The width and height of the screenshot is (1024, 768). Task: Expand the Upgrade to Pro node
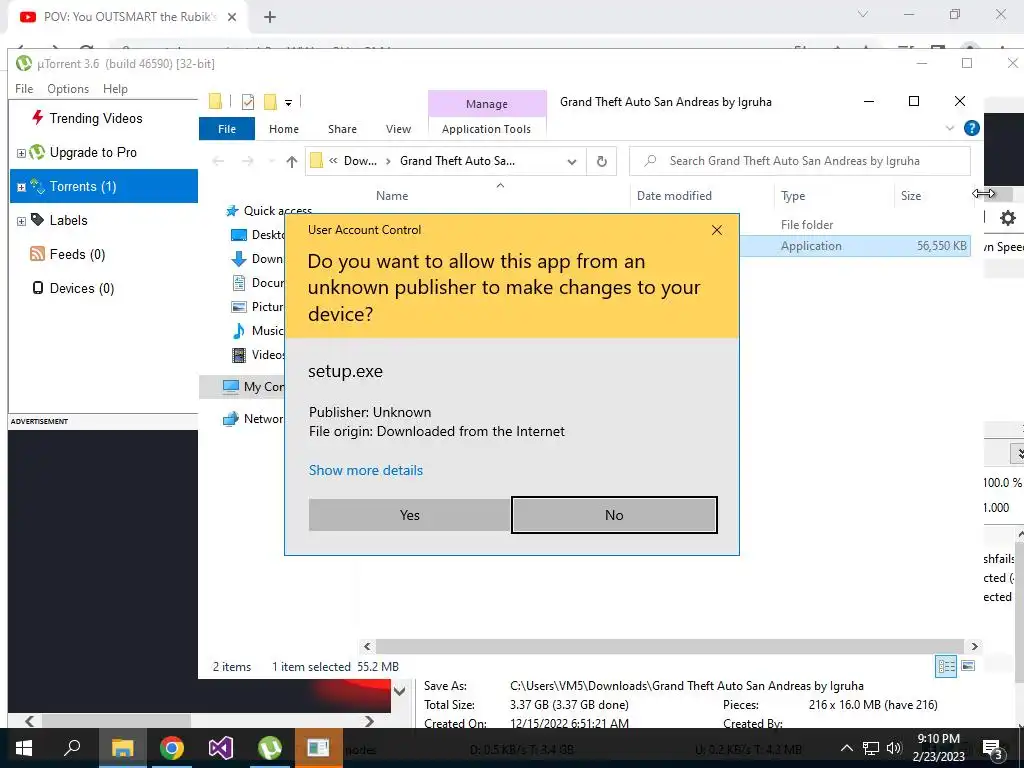point(21,153)
